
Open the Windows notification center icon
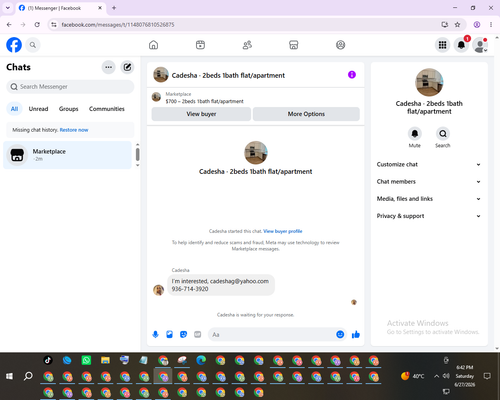(487, 376)
